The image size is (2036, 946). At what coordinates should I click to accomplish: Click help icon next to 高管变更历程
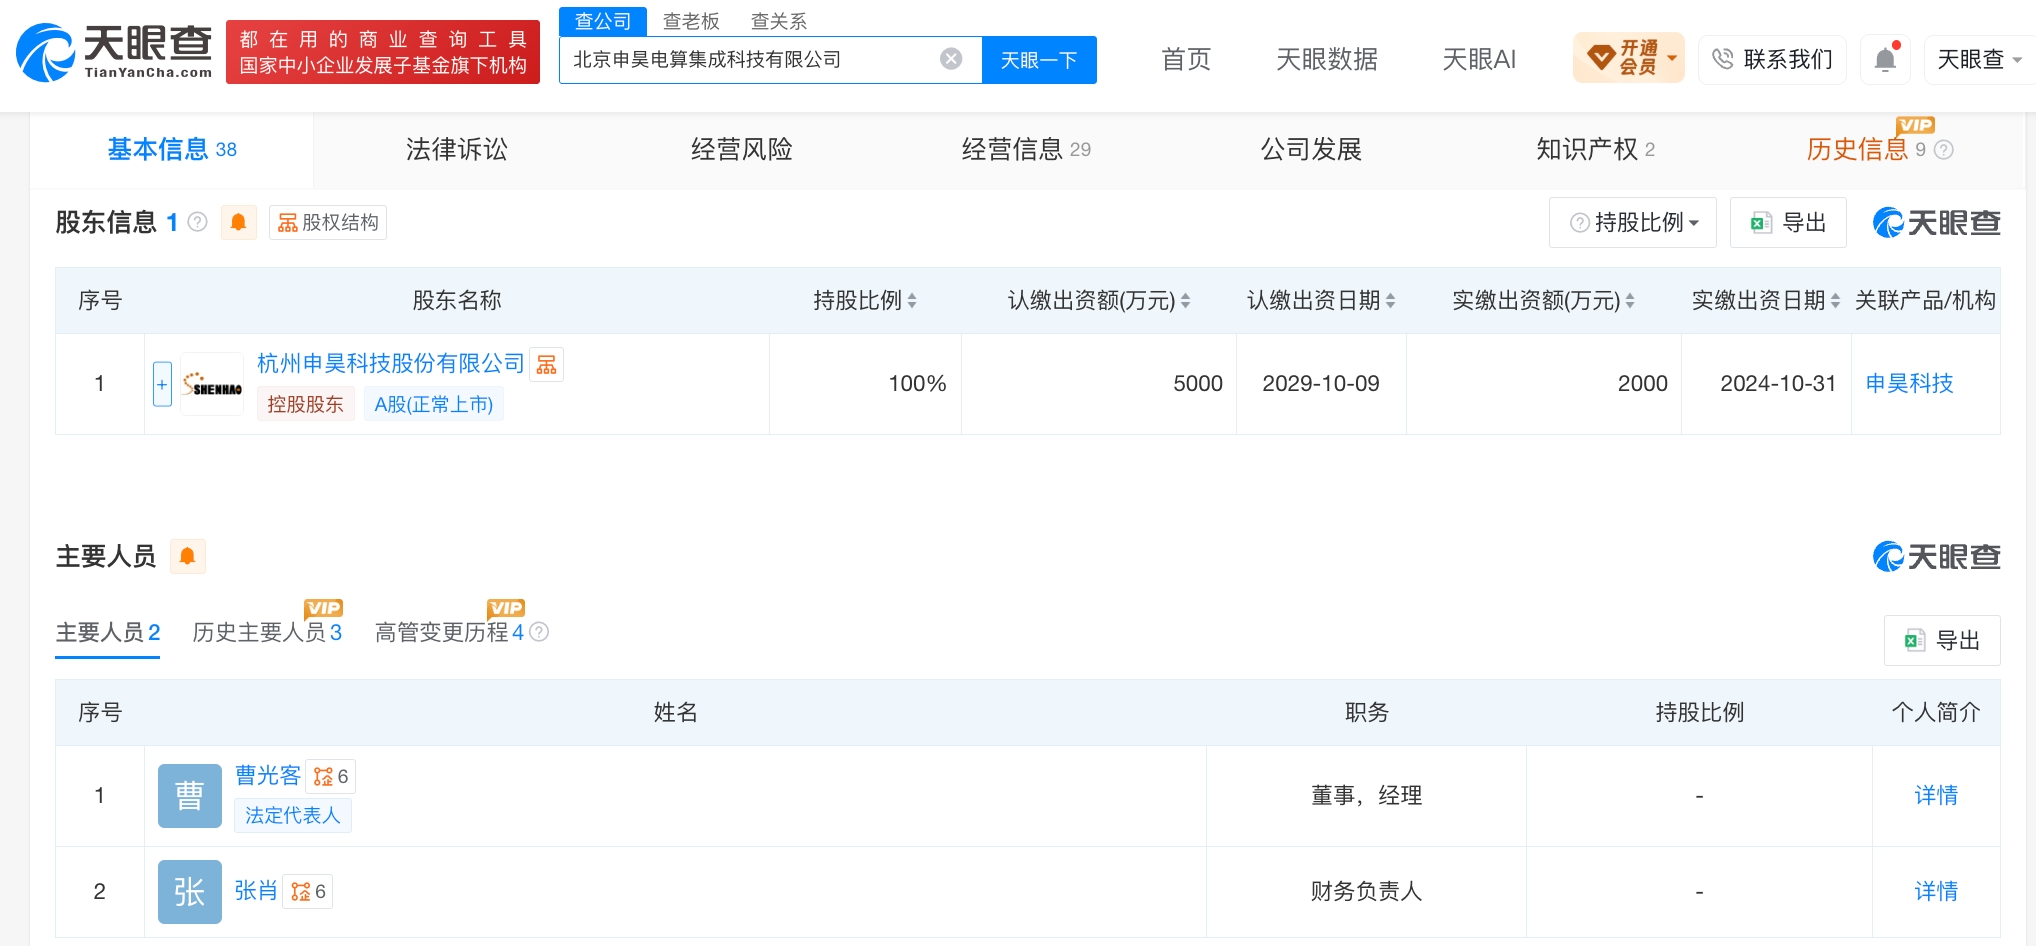(x=539, y=632)
